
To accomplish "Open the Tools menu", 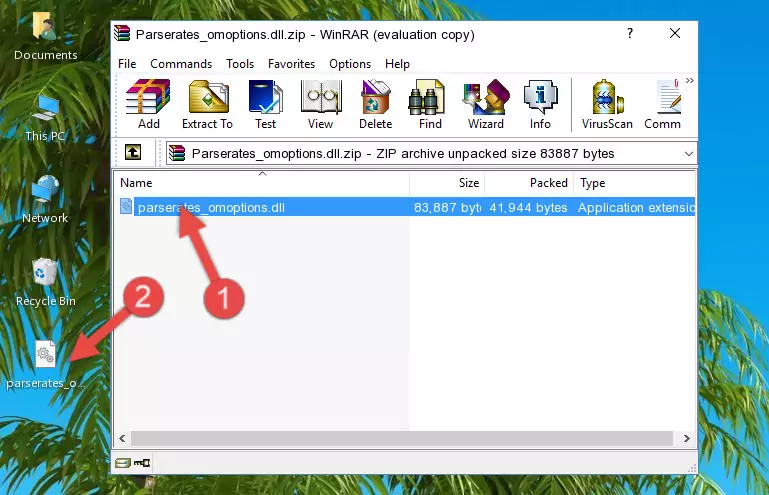I will pyautogui.click(x=240, y=64).
